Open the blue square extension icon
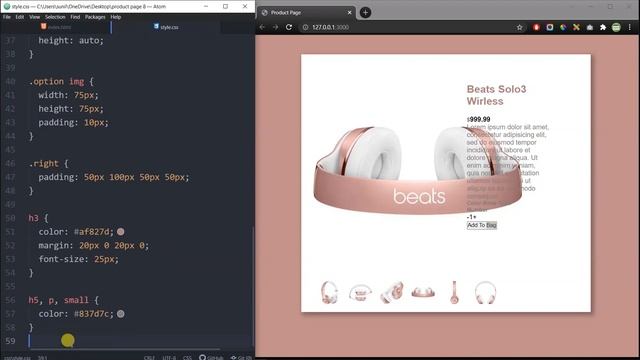 click(550, 27)
